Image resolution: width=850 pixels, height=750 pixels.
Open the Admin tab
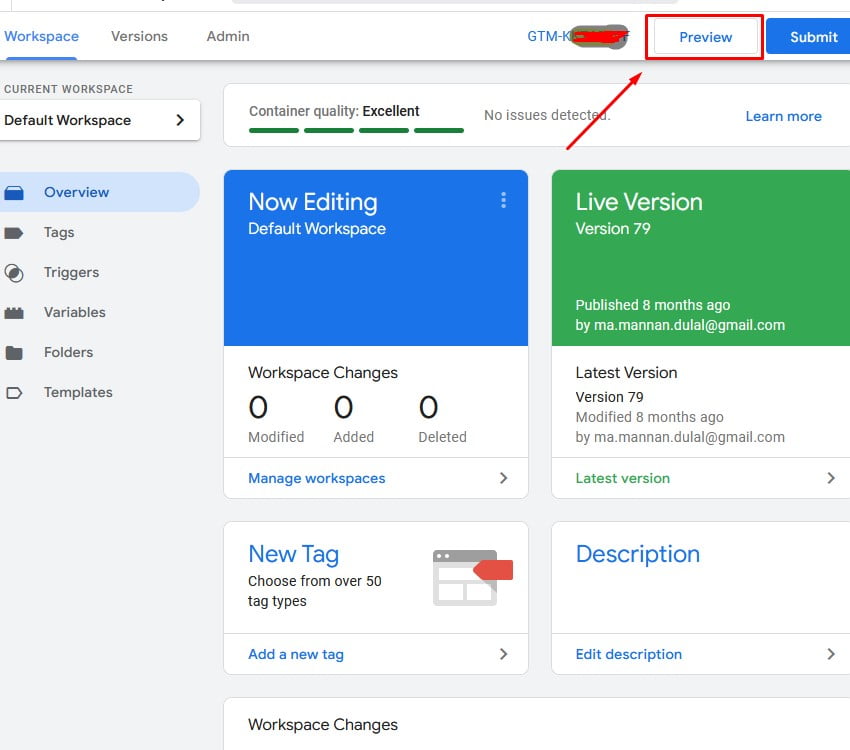228,36
